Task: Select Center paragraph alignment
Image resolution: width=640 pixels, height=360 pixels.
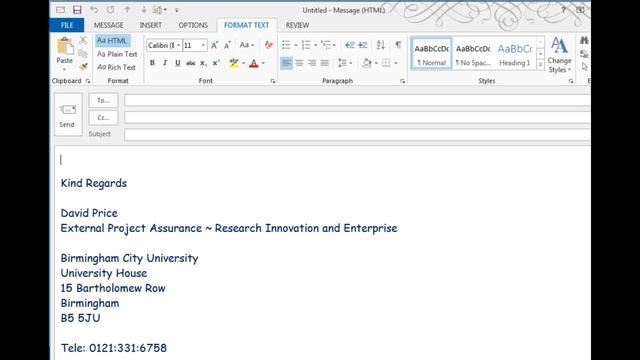Action: (x=299, y=63)
